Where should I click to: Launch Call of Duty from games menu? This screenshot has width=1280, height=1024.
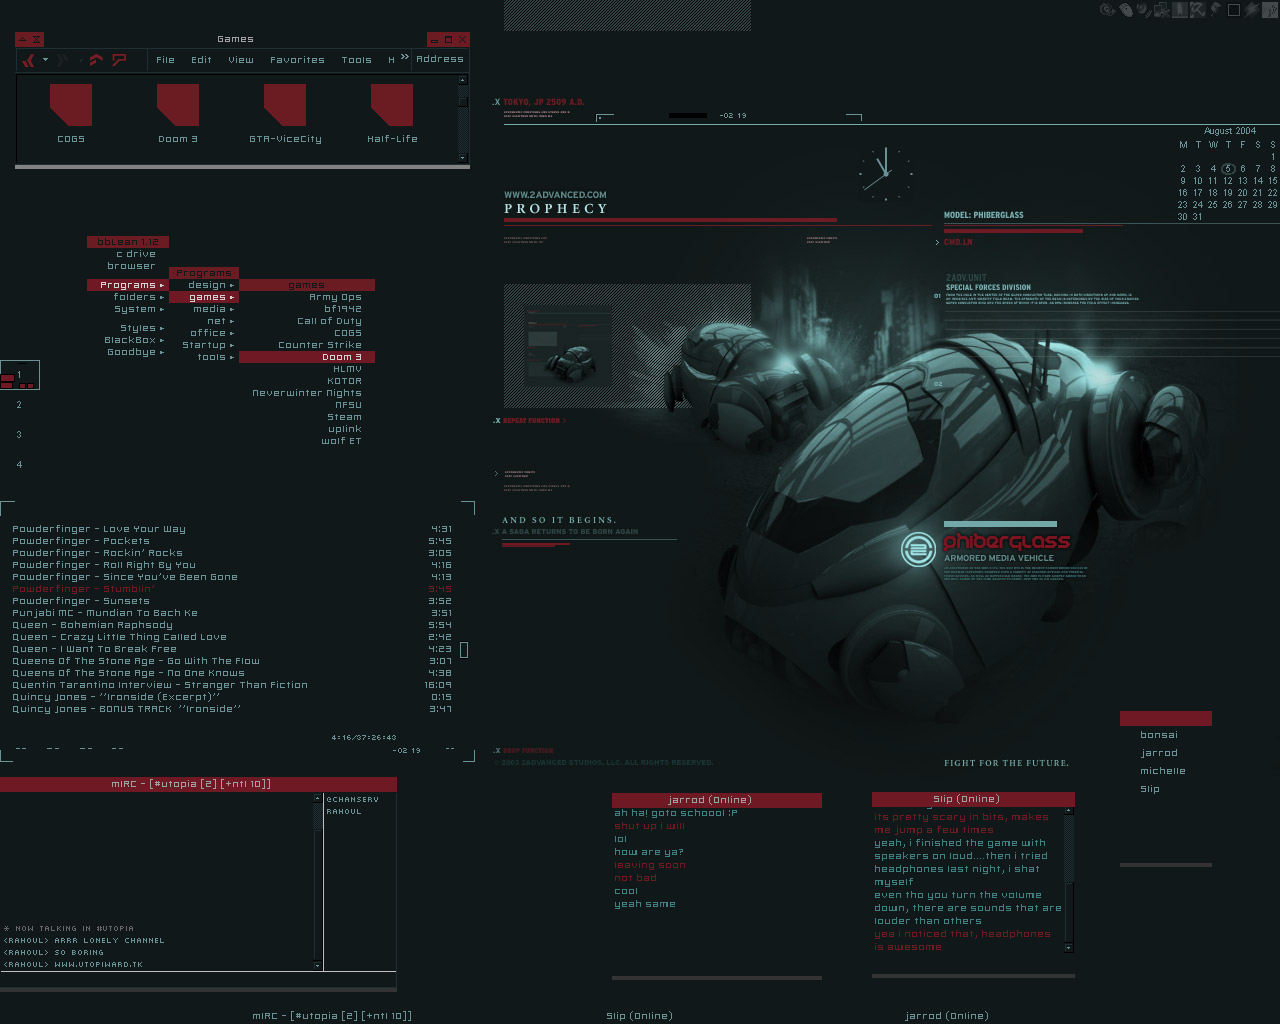[x=307, y=321]
